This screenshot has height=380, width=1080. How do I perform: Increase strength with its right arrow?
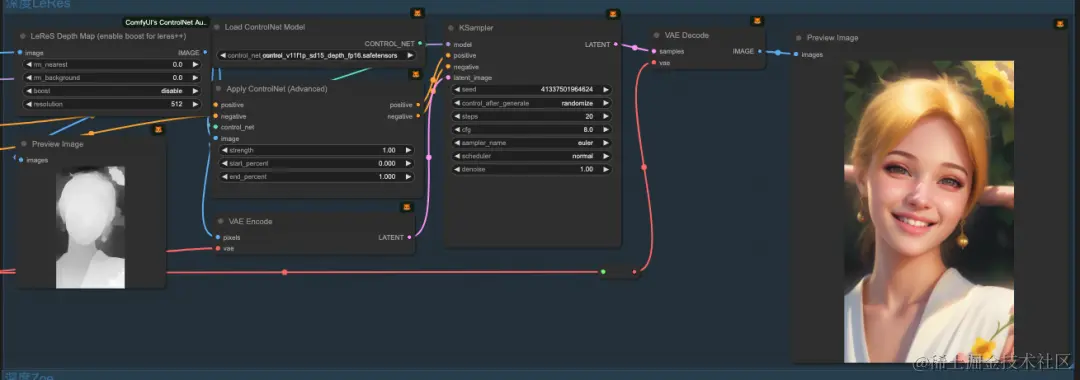408,150
